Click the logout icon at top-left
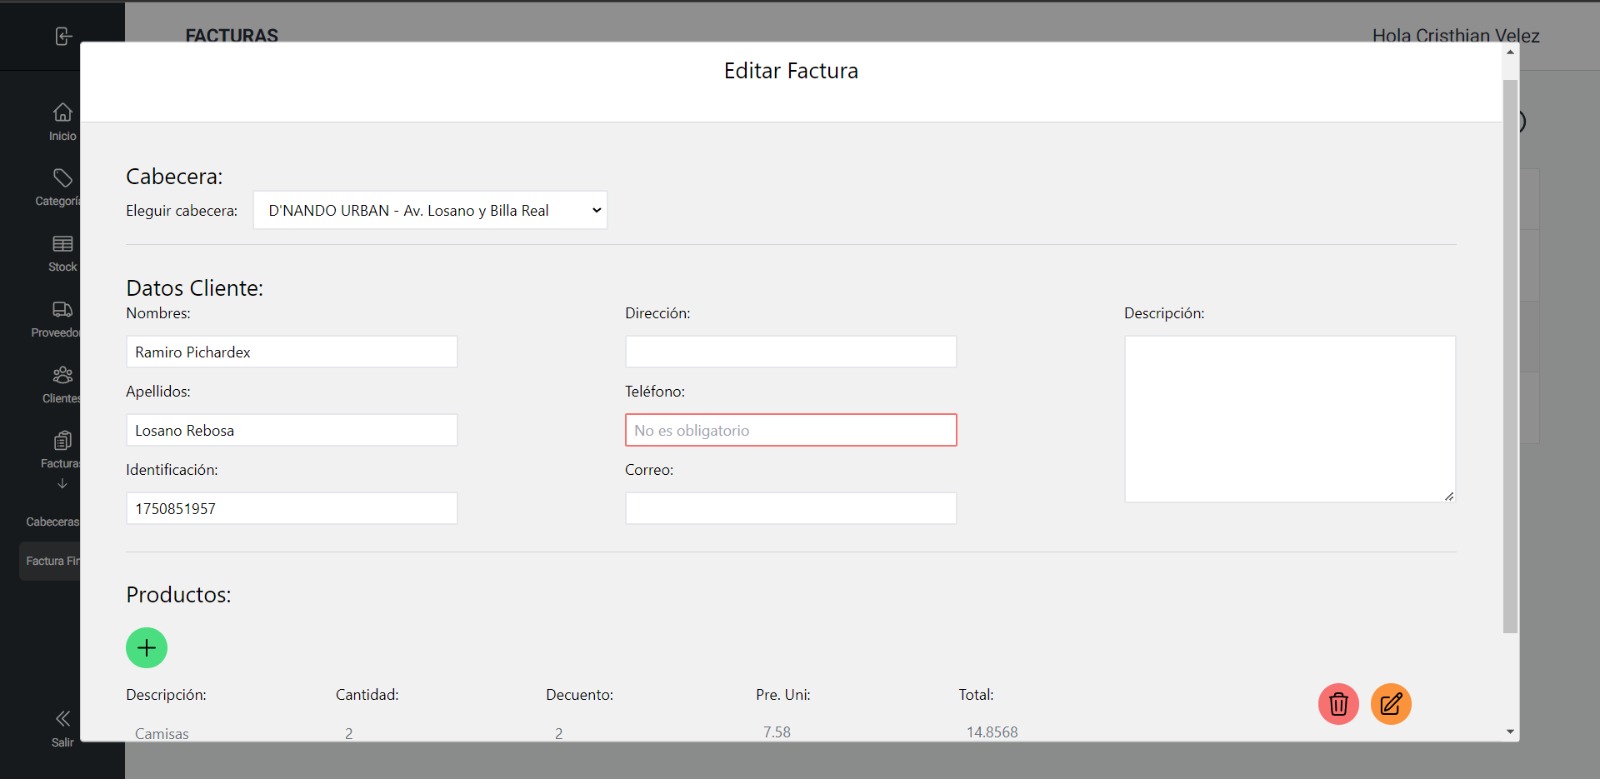 [x=63, y=36]
